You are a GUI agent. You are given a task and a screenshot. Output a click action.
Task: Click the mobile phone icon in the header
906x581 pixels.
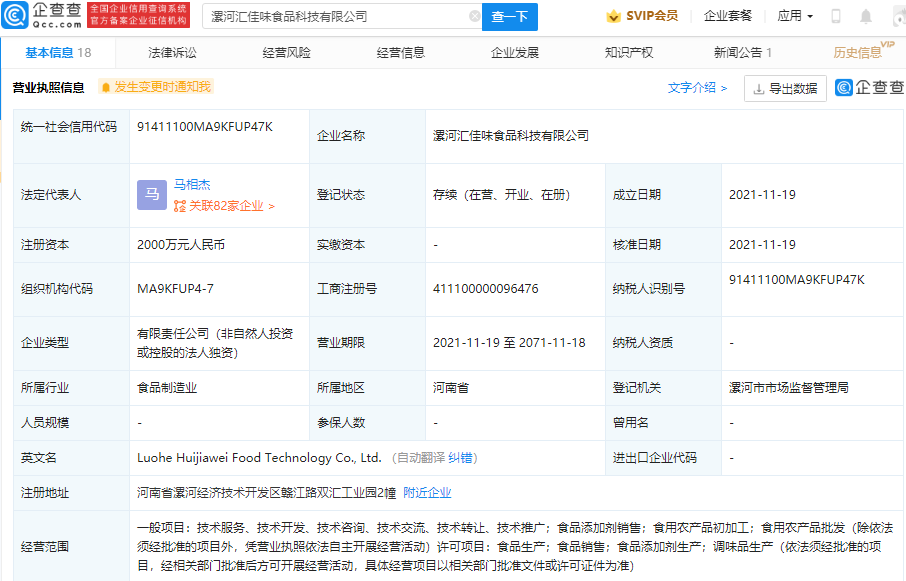[836, 16]
